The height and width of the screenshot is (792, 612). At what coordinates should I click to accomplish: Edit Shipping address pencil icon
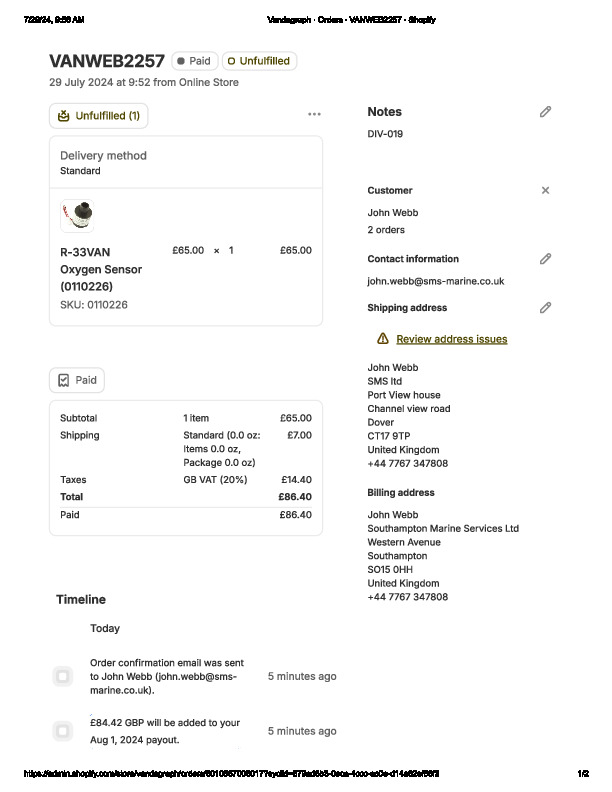click(x=545, y=308)
